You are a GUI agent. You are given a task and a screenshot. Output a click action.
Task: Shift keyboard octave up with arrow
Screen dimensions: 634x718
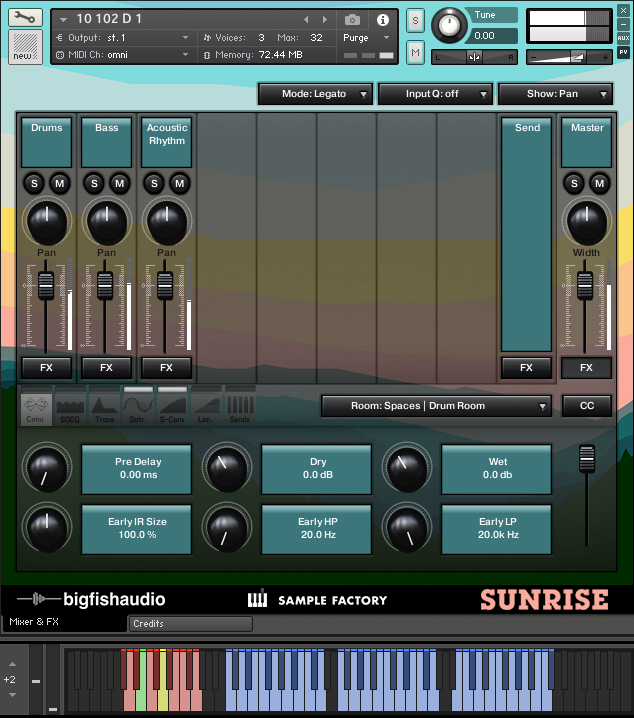coord(13,664)
